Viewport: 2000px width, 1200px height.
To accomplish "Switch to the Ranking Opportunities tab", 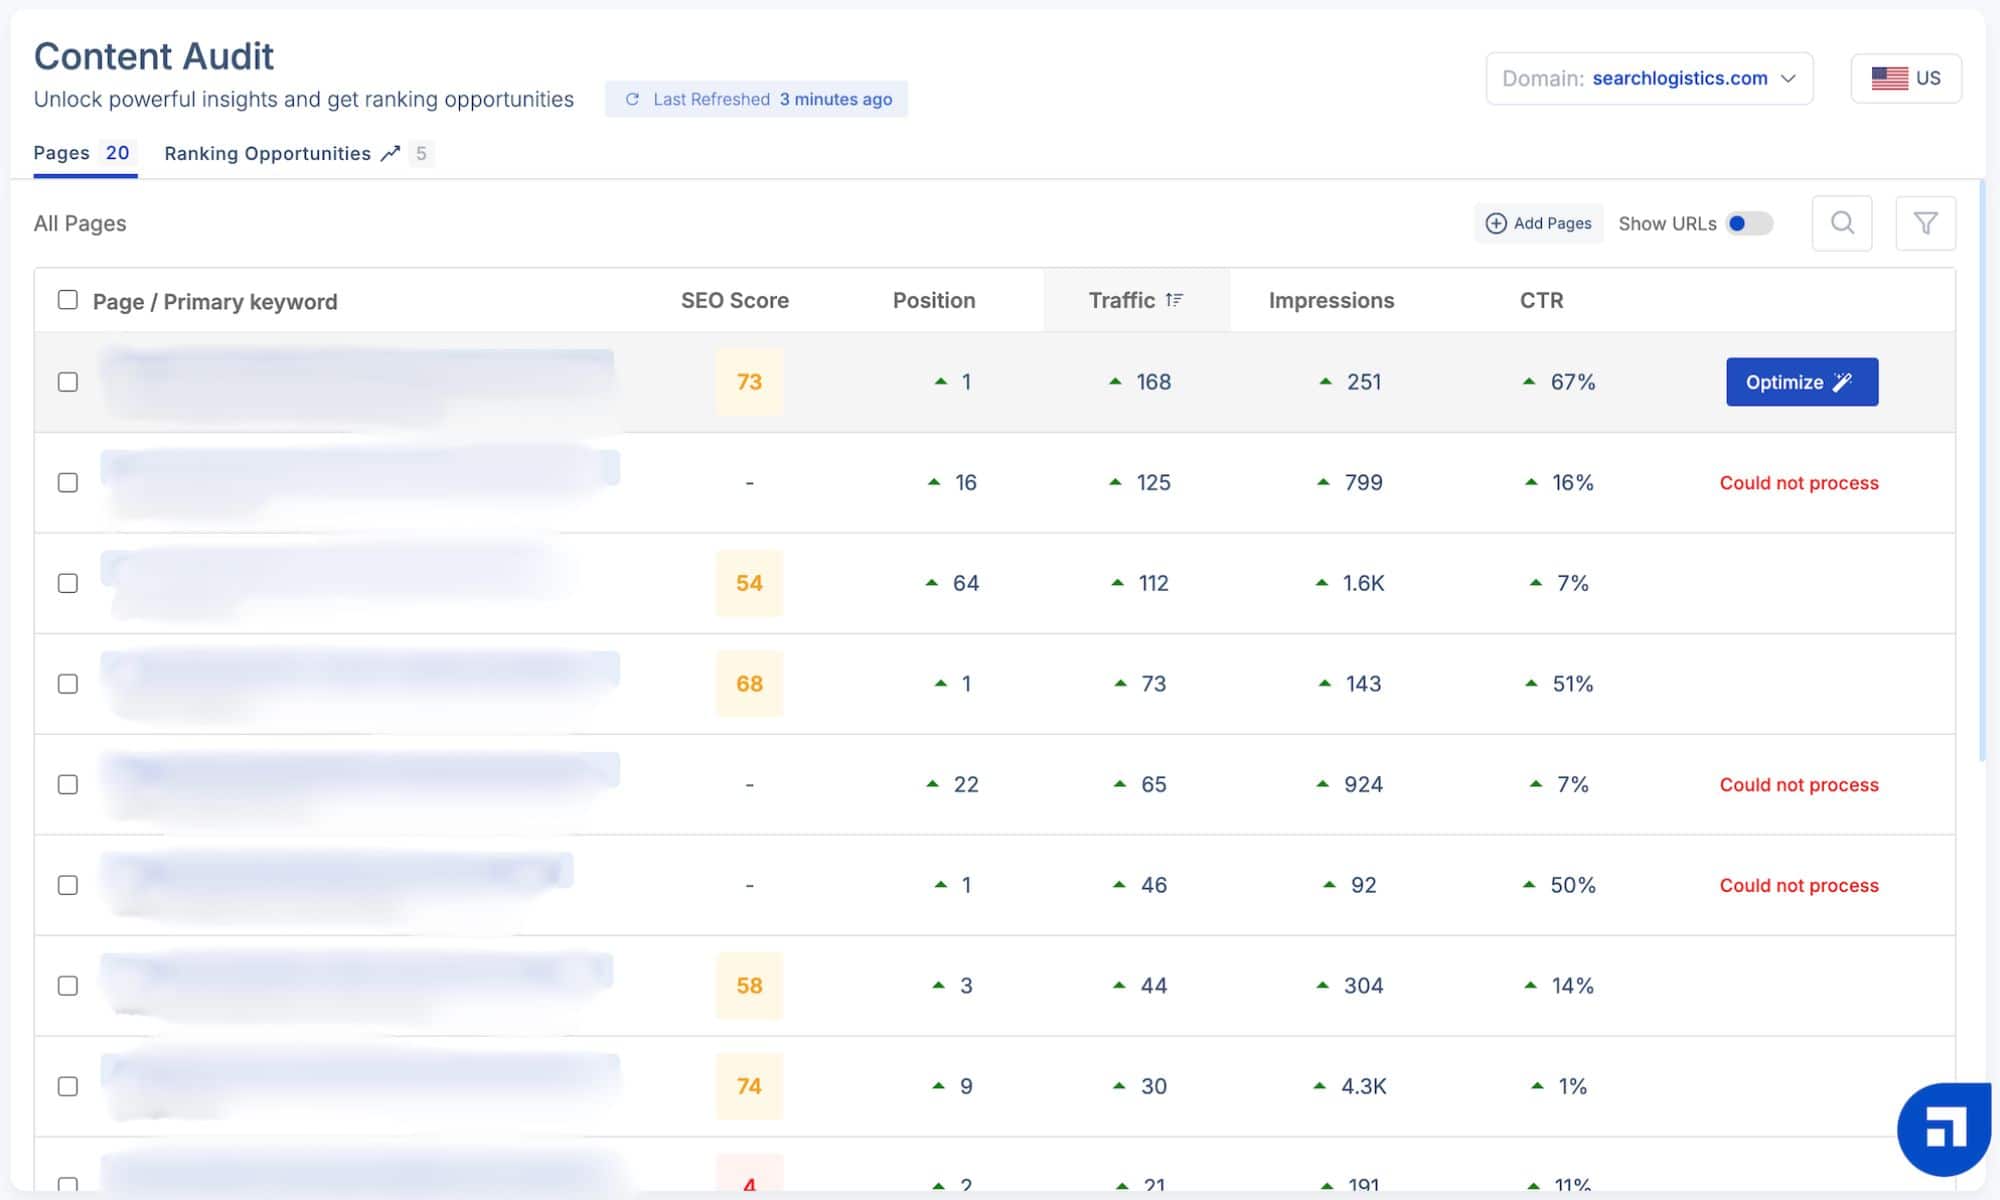I will [x=297, y=153].
